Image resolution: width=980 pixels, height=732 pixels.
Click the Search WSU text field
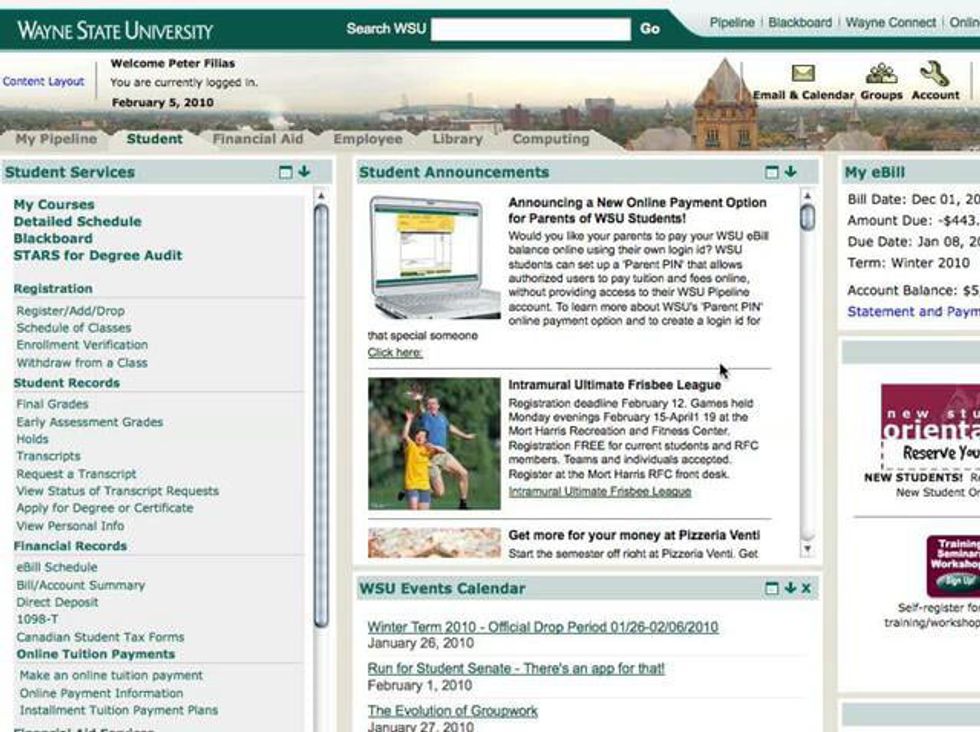tap(531, 29)
